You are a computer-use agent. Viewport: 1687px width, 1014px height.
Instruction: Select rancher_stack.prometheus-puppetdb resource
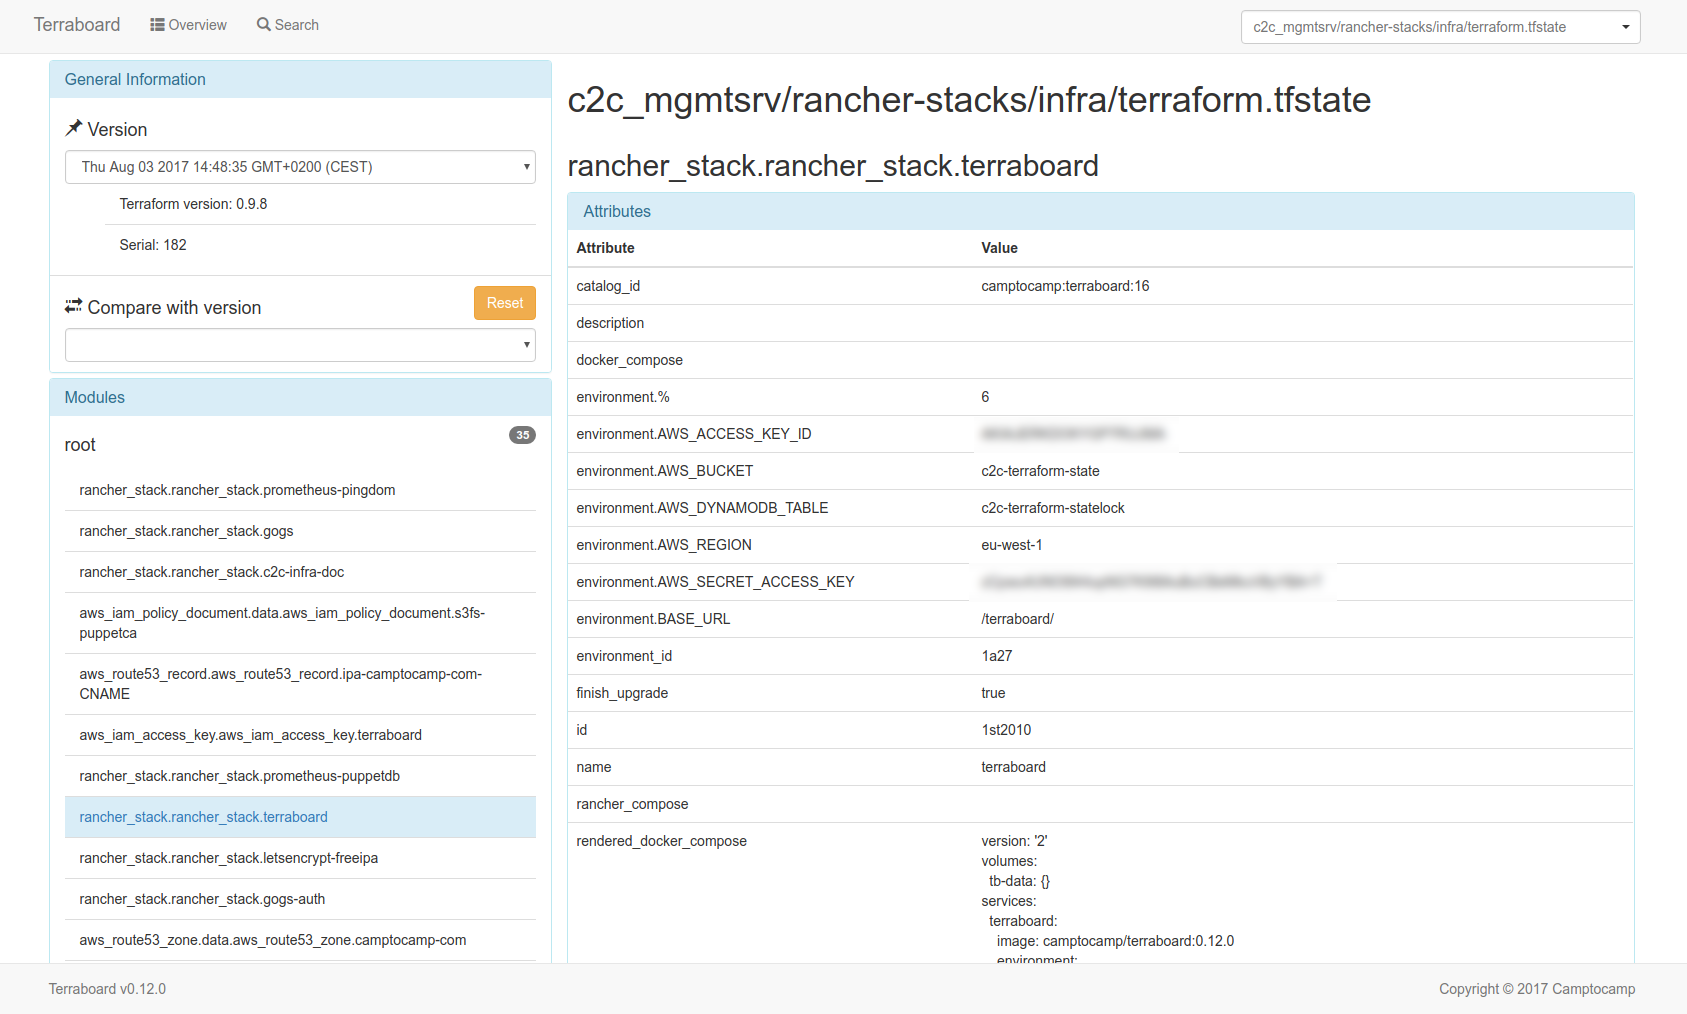(300, 776)
